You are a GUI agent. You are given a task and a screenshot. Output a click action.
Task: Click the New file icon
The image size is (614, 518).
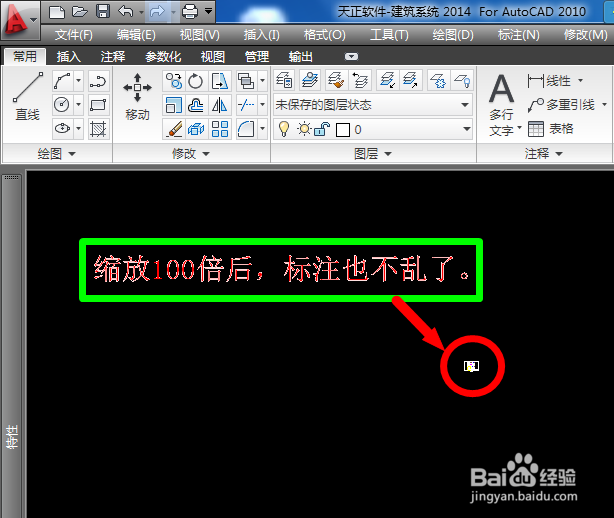pos(57,12)
